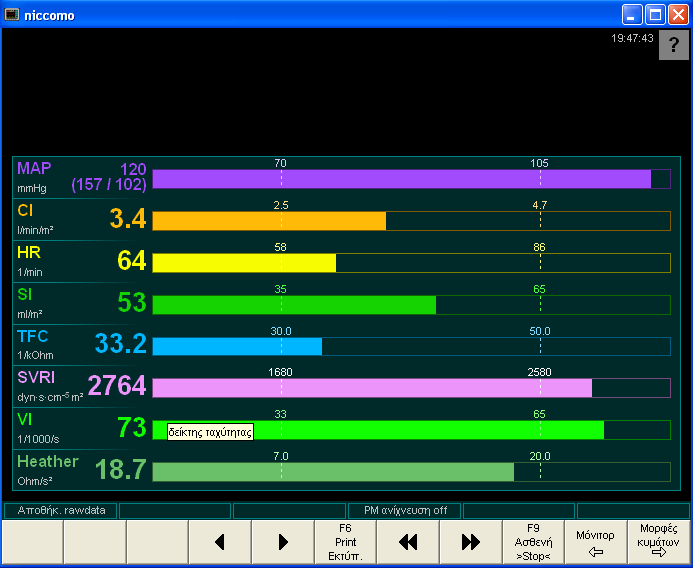Step forward with the single right arrow button

[283, 542]
